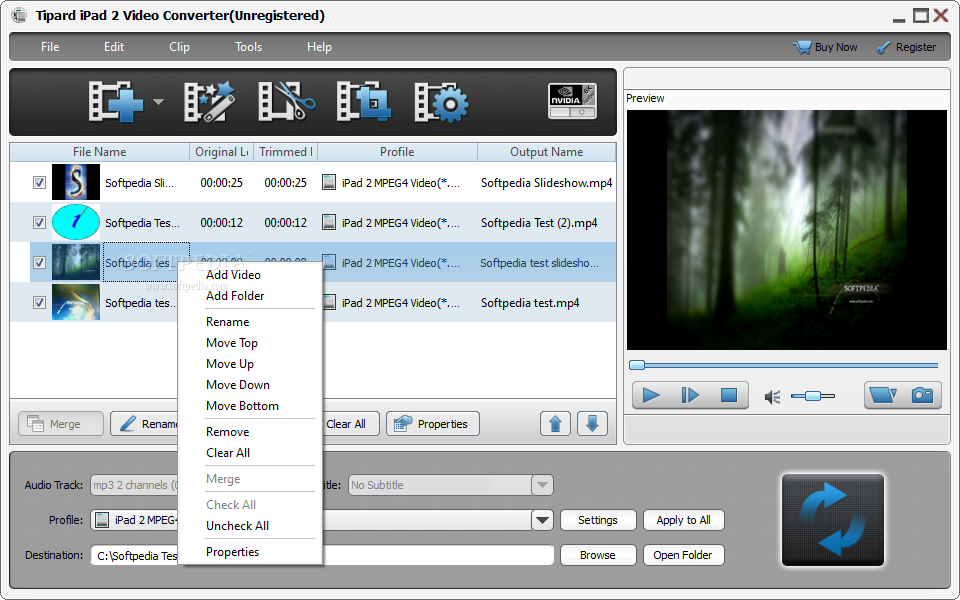
Task: Toggle the NVIDIA acceleration switch
Action: click(x=572, y=101)
